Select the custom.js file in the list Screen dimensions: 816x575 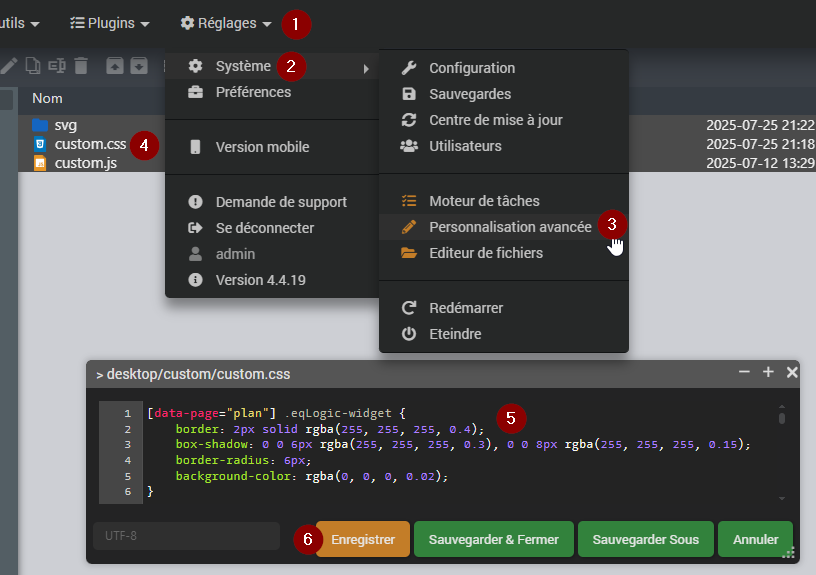point(84,162)
